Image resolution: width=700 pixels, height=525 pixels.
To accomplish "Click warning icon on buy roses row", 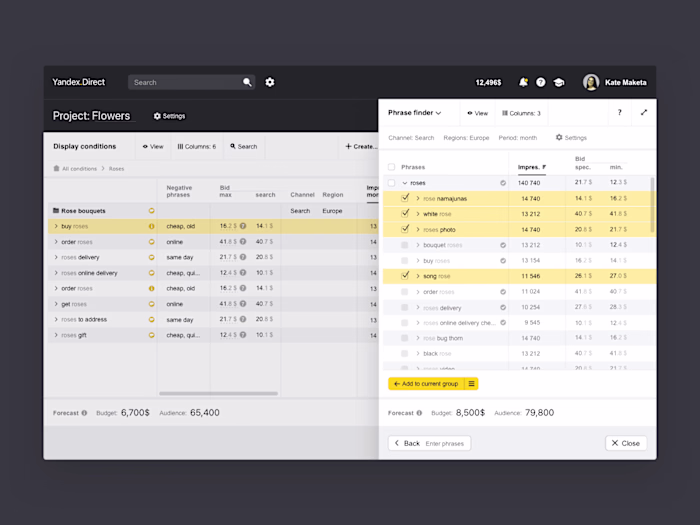I will tap(152, 226).
